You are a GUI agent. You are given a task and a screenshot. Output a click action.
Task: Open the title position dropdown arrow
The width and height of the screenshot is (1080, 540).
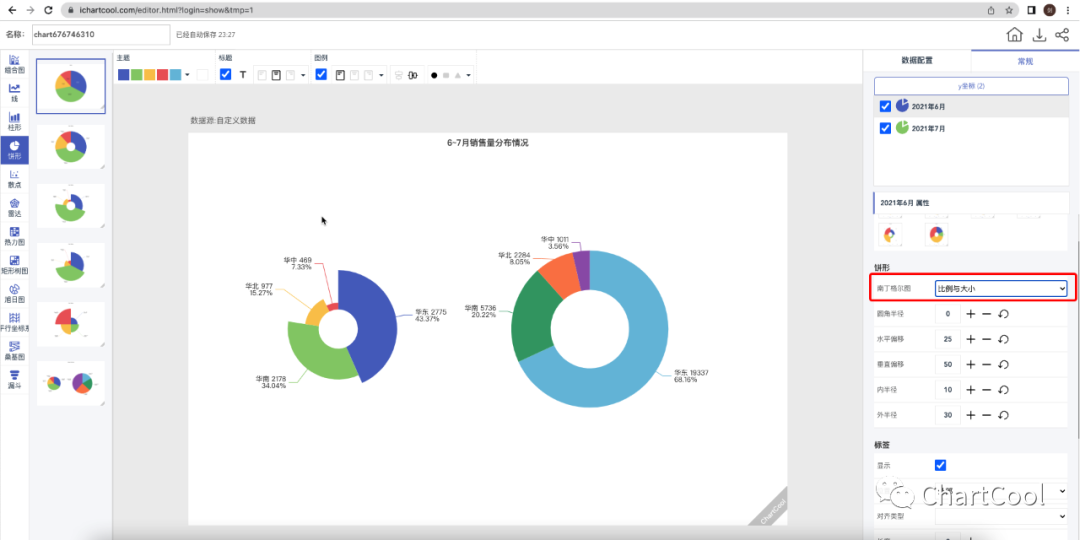(304, 75)
